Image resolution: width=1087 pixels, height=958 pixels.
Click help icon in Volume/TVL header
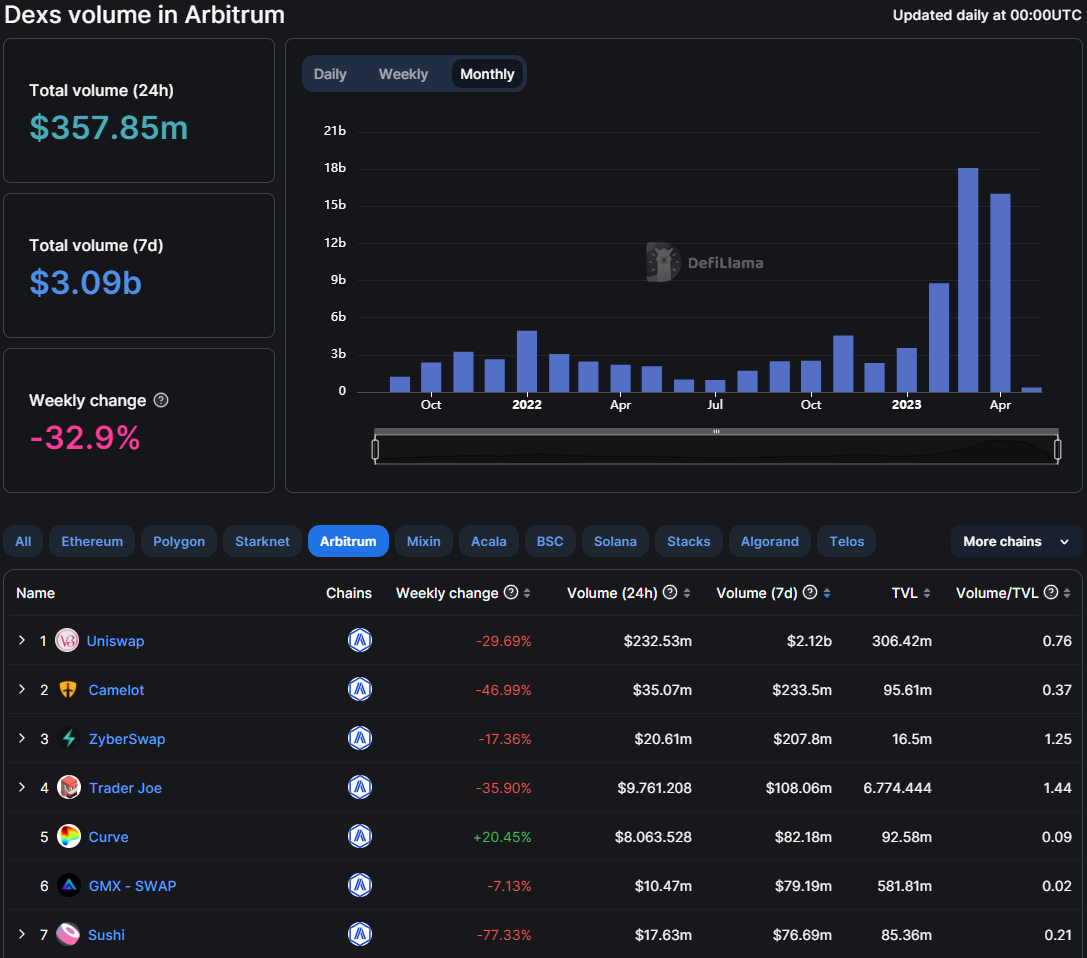tap(1051, 592)
